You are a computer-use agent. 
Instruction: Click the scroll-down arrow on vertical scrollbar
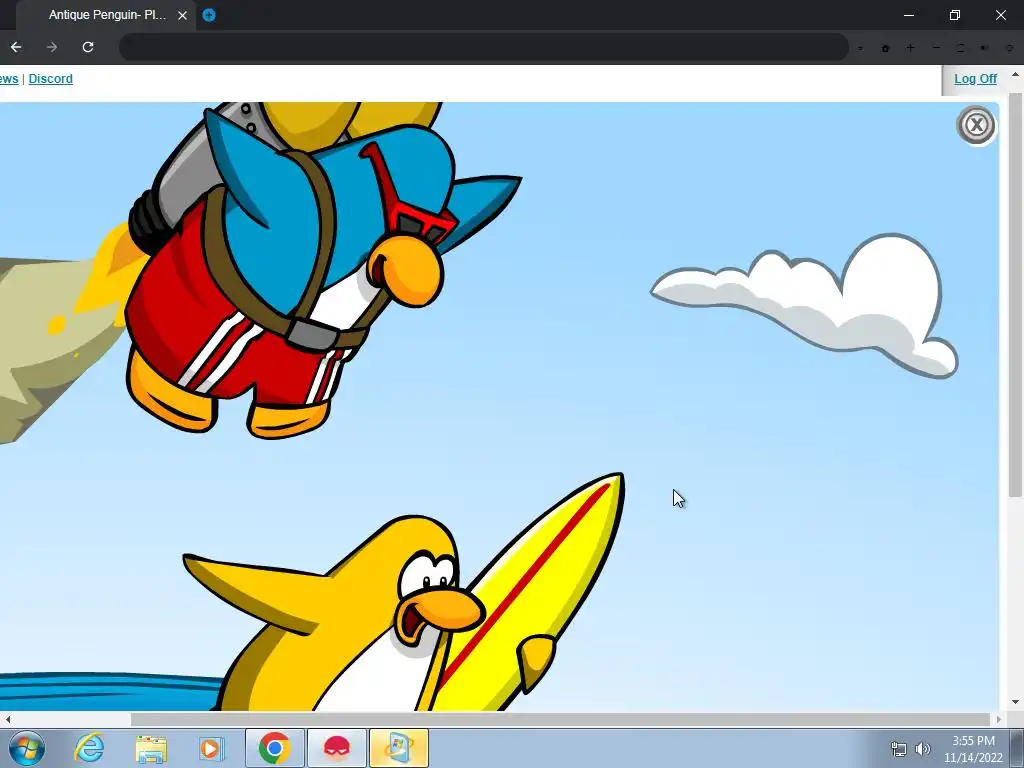click(x=1015, y=703)
